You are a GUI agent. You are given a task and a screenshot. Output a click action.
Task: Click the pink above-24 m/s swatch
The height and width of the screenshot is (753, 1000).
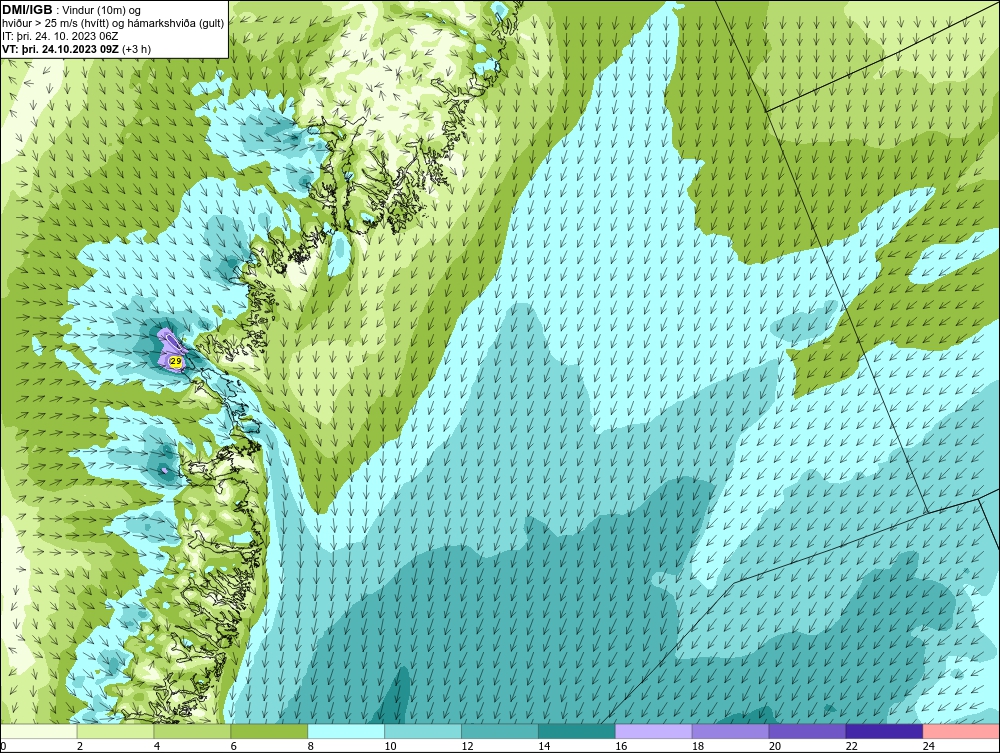pos(960,731)
